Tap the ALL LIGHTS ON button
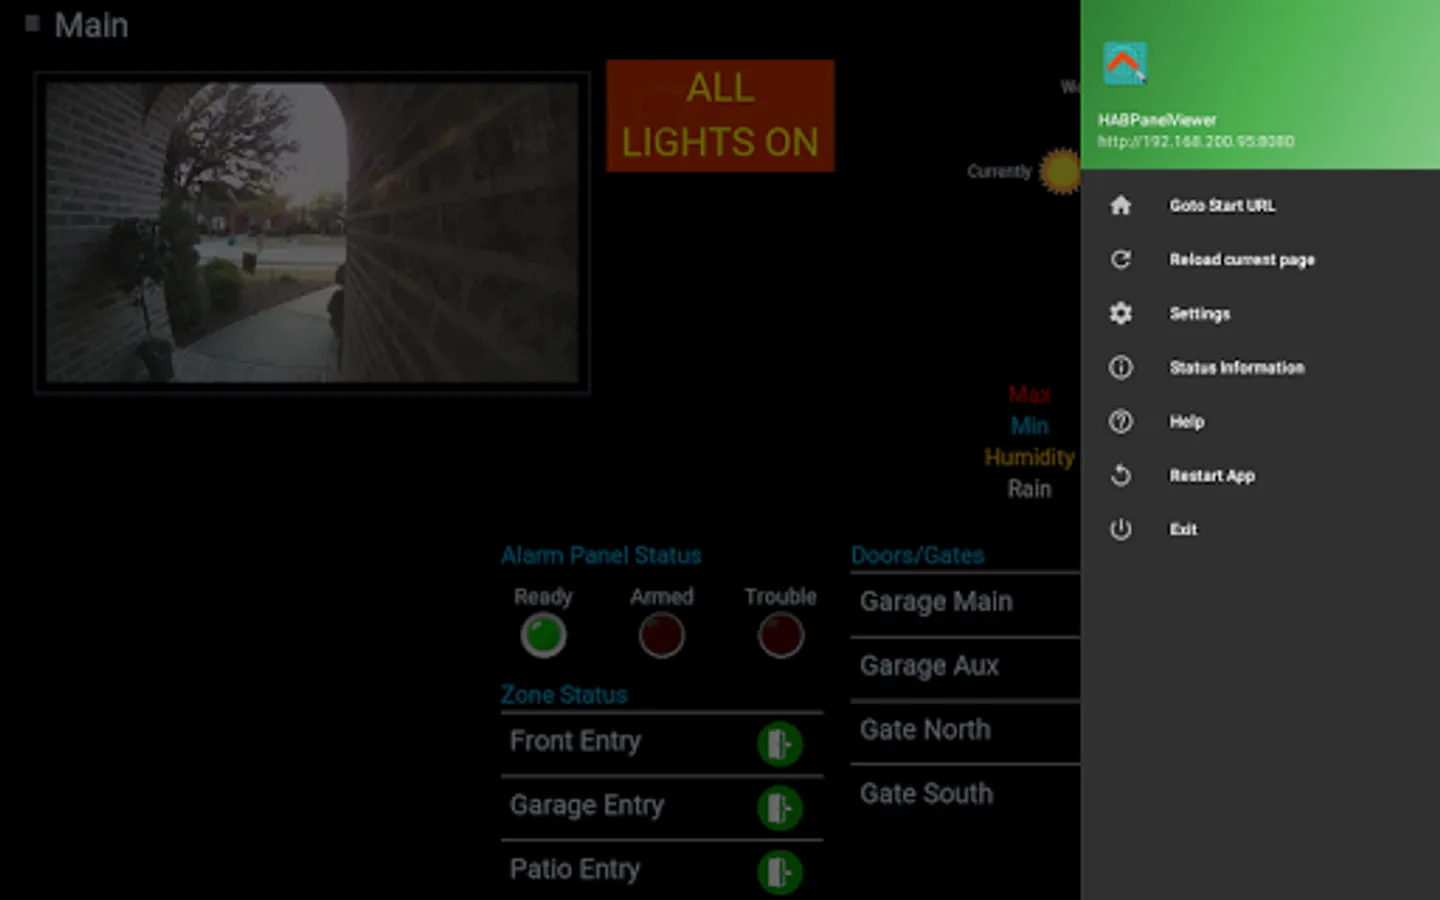1440x900 pixels. (720, 115)
